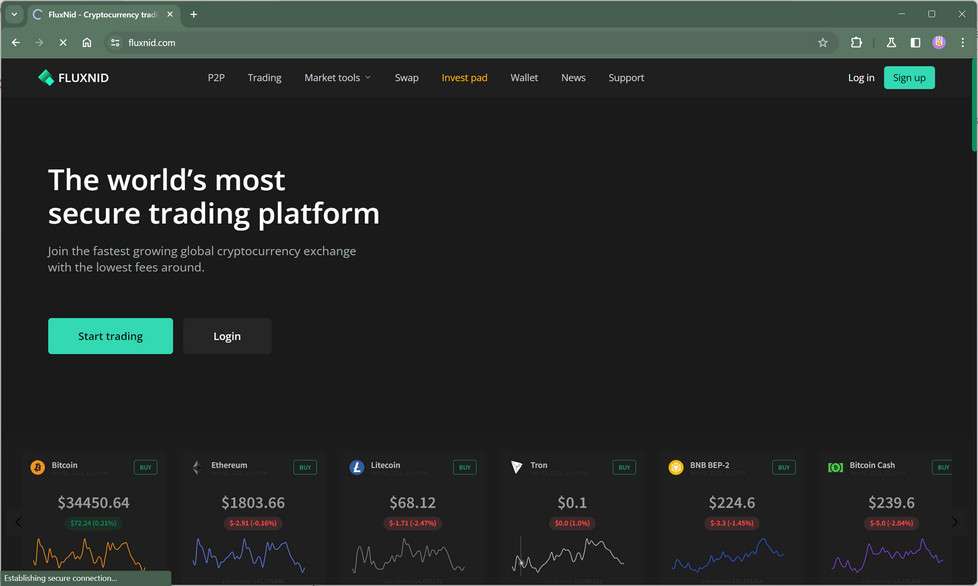Click BUY on the Litecoin card
Viewport: 978px width, 586px height.
point(465,467)
